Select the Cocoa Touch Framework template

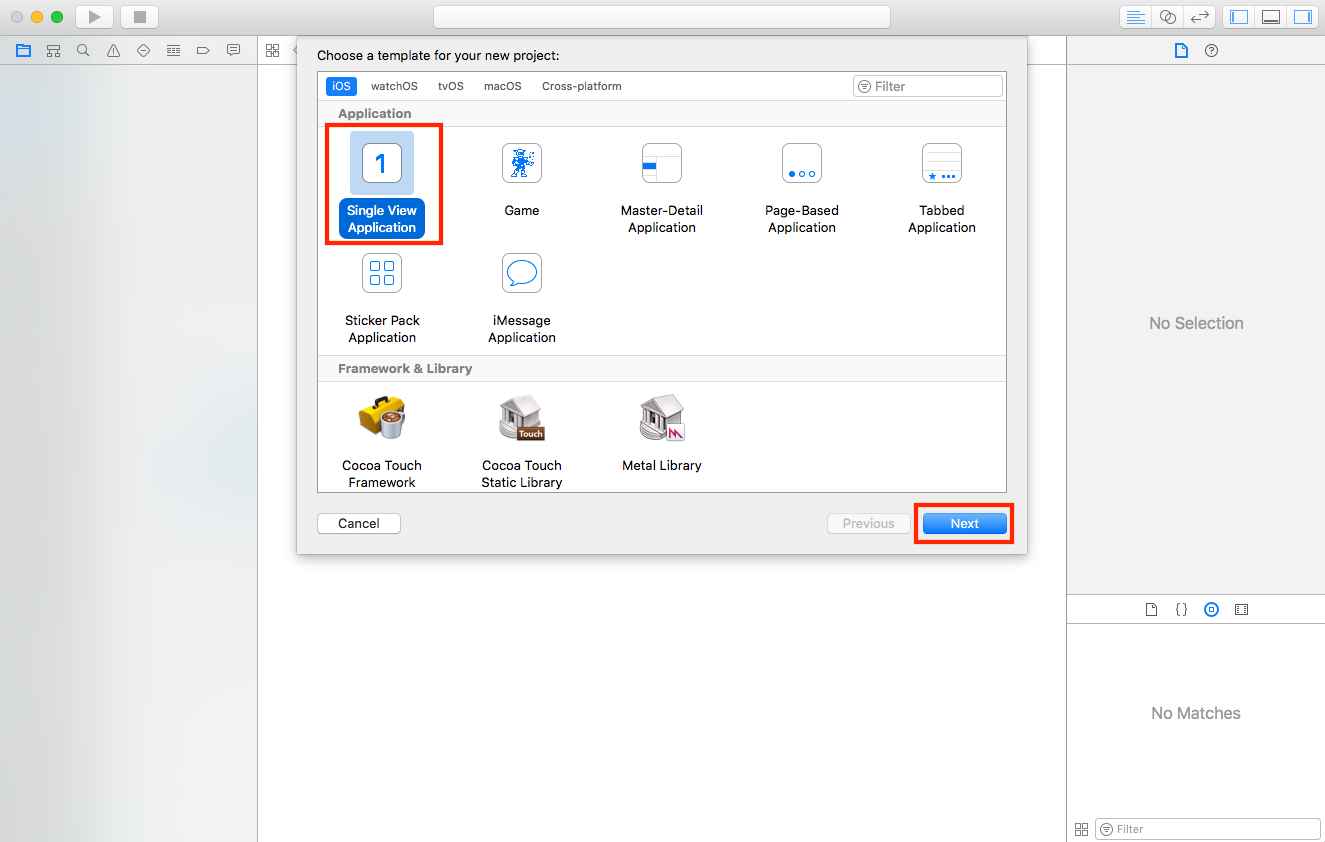(382, 441)
